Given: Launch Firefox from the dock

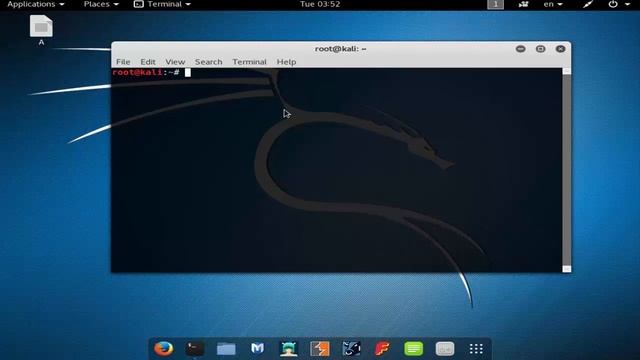Looking at the screenshot, I should (x=164, y=349).
